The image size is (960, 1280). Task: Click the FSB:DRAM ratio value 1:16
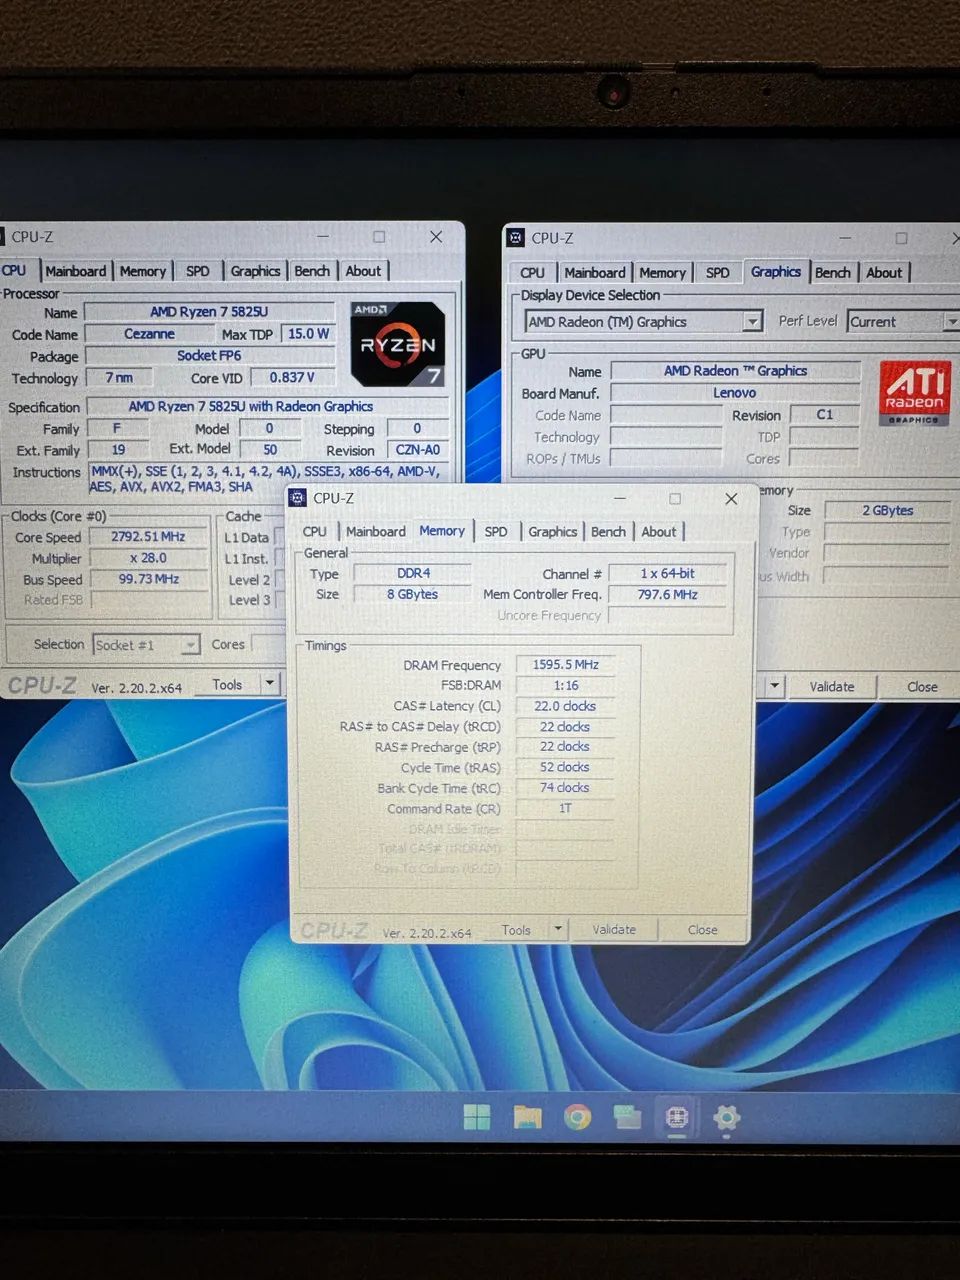[565, 685]
